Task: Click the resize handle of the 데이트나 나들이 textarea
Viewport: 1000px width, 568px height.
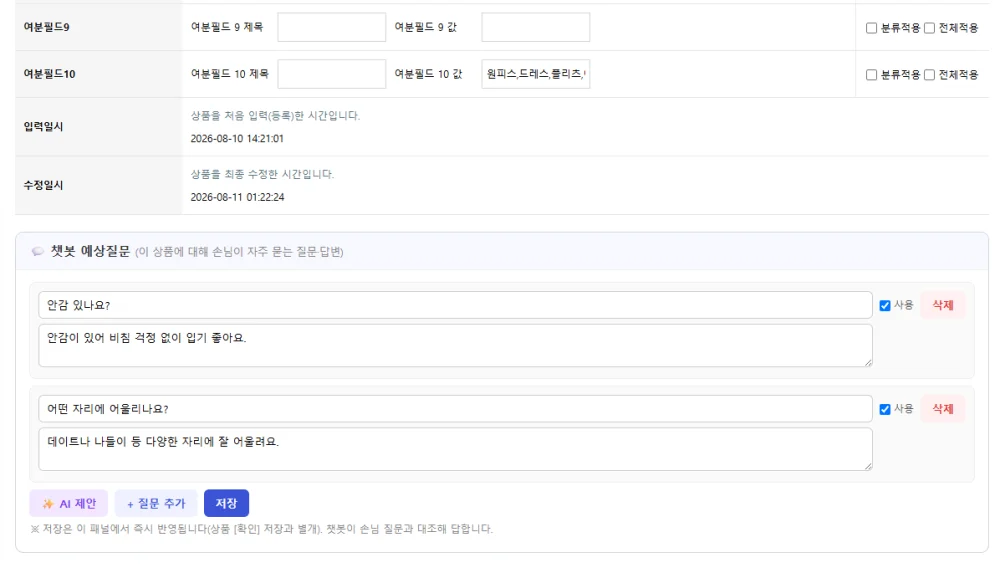Action: [868, 467]
